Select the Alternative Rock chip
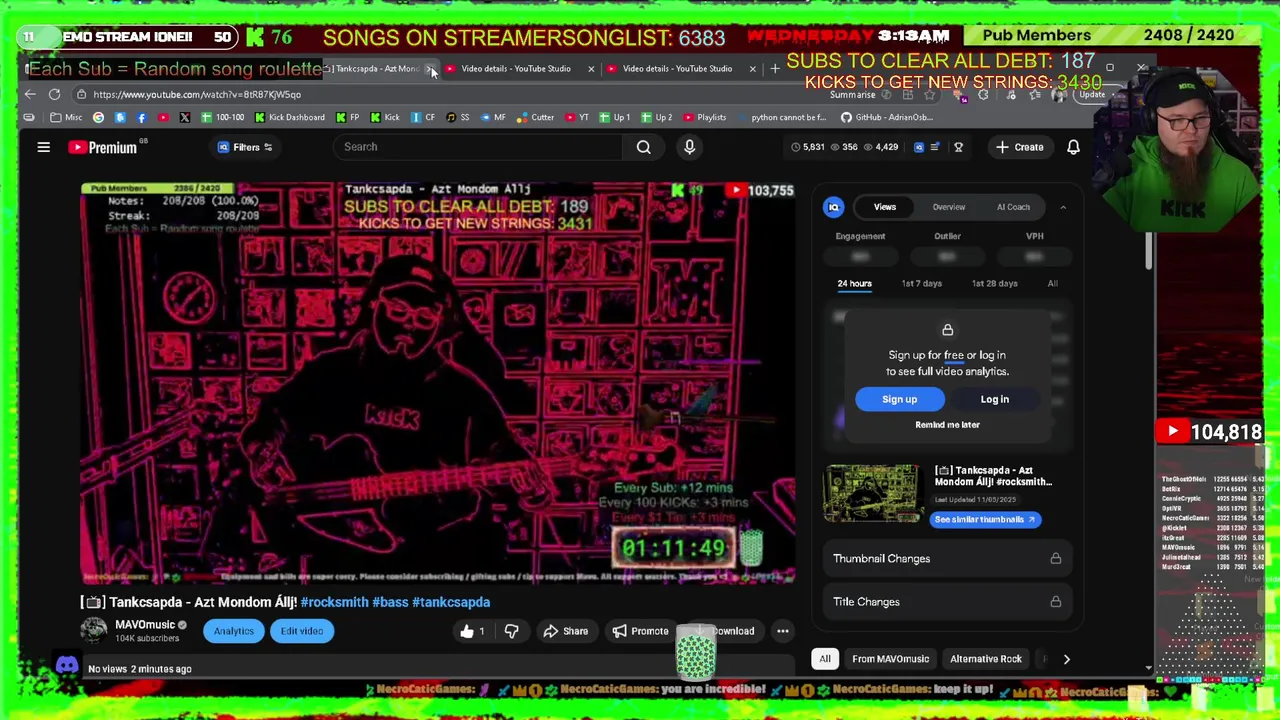Viewport: 1280px width, 720px height. click(986, 659)
